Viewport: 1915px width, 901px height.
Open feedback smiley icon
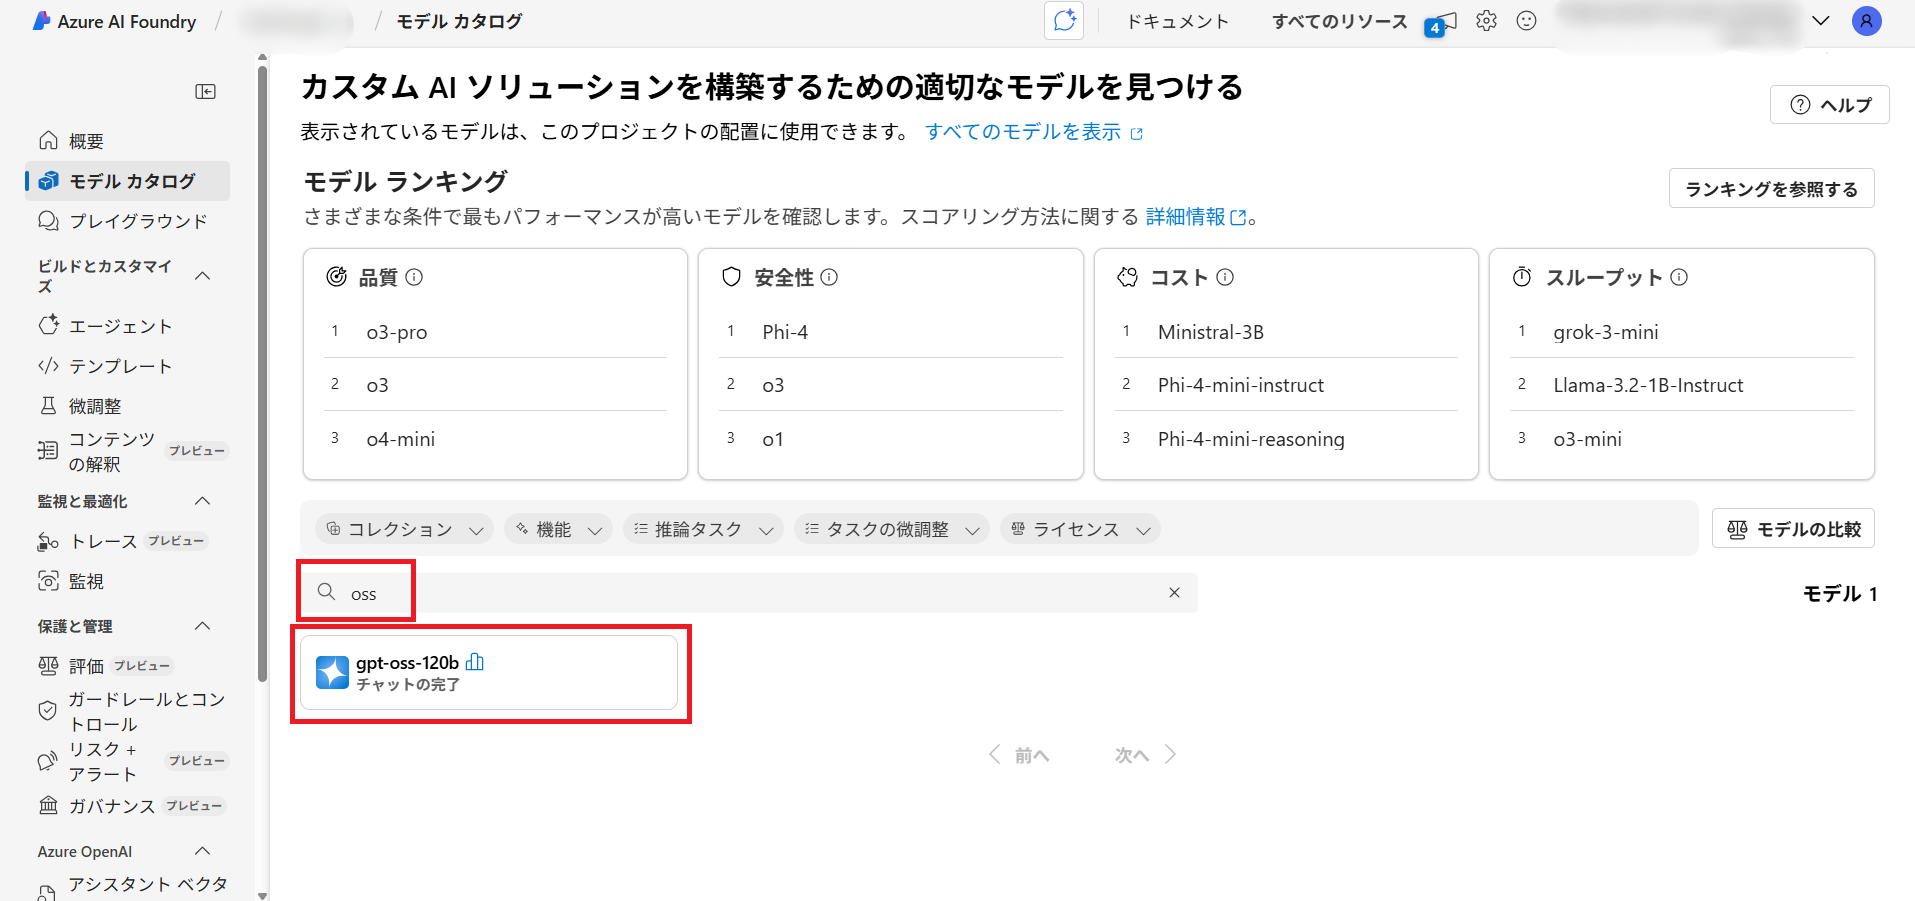pos(1526,21)
